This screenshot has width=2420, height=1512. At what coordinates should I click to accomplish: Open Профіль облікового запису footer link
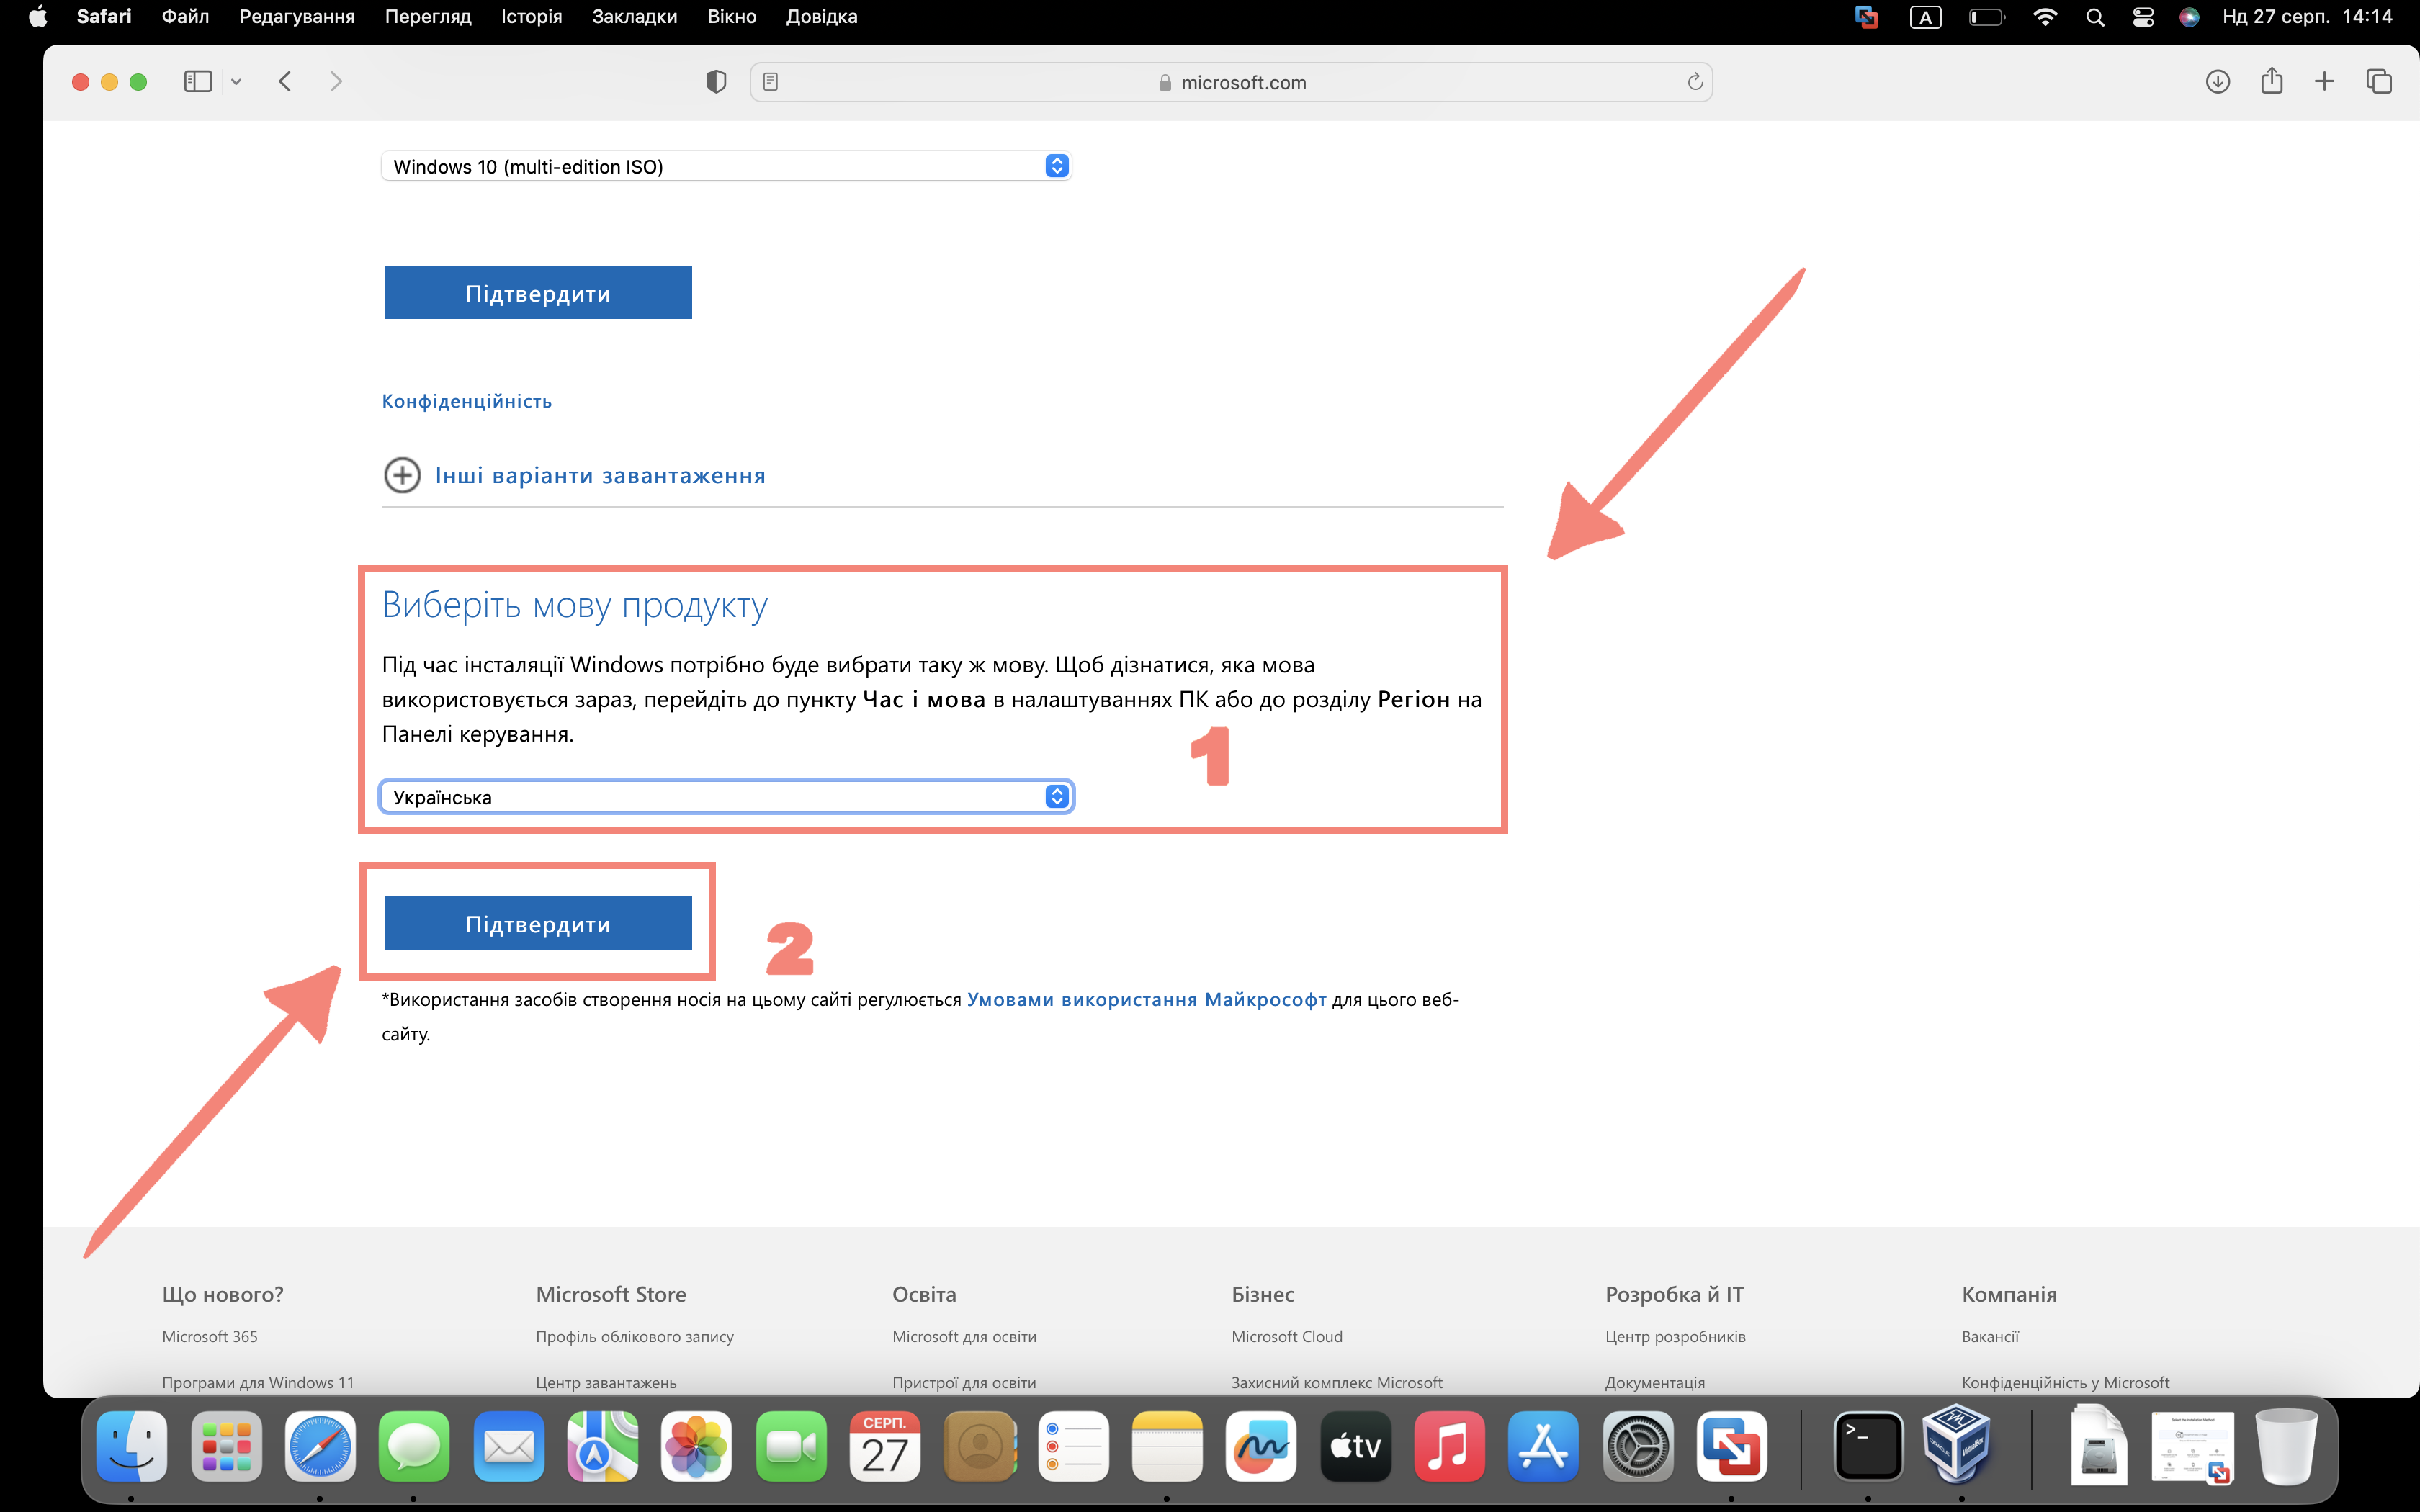pos(635,1336)
